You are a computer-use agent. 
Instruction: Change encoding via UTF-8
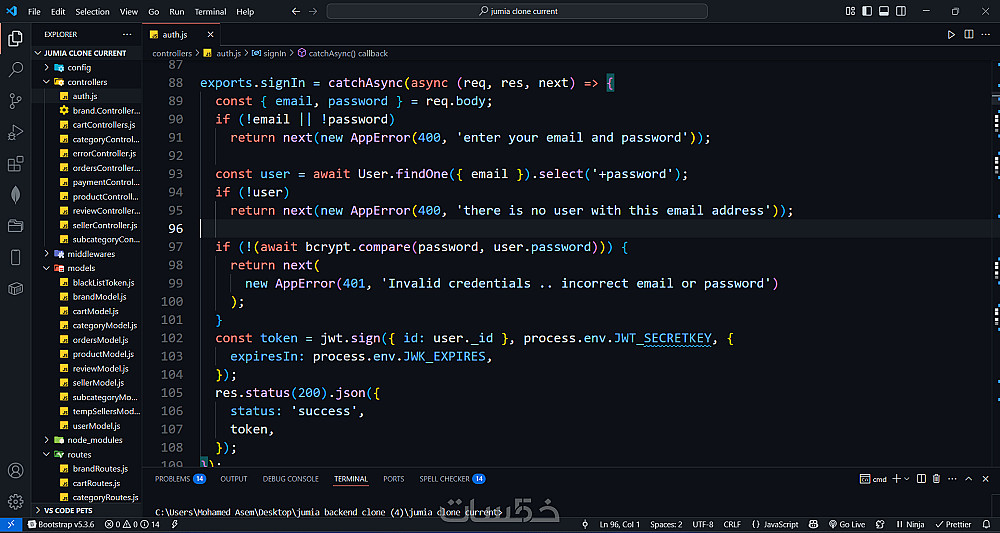point(703,524)
